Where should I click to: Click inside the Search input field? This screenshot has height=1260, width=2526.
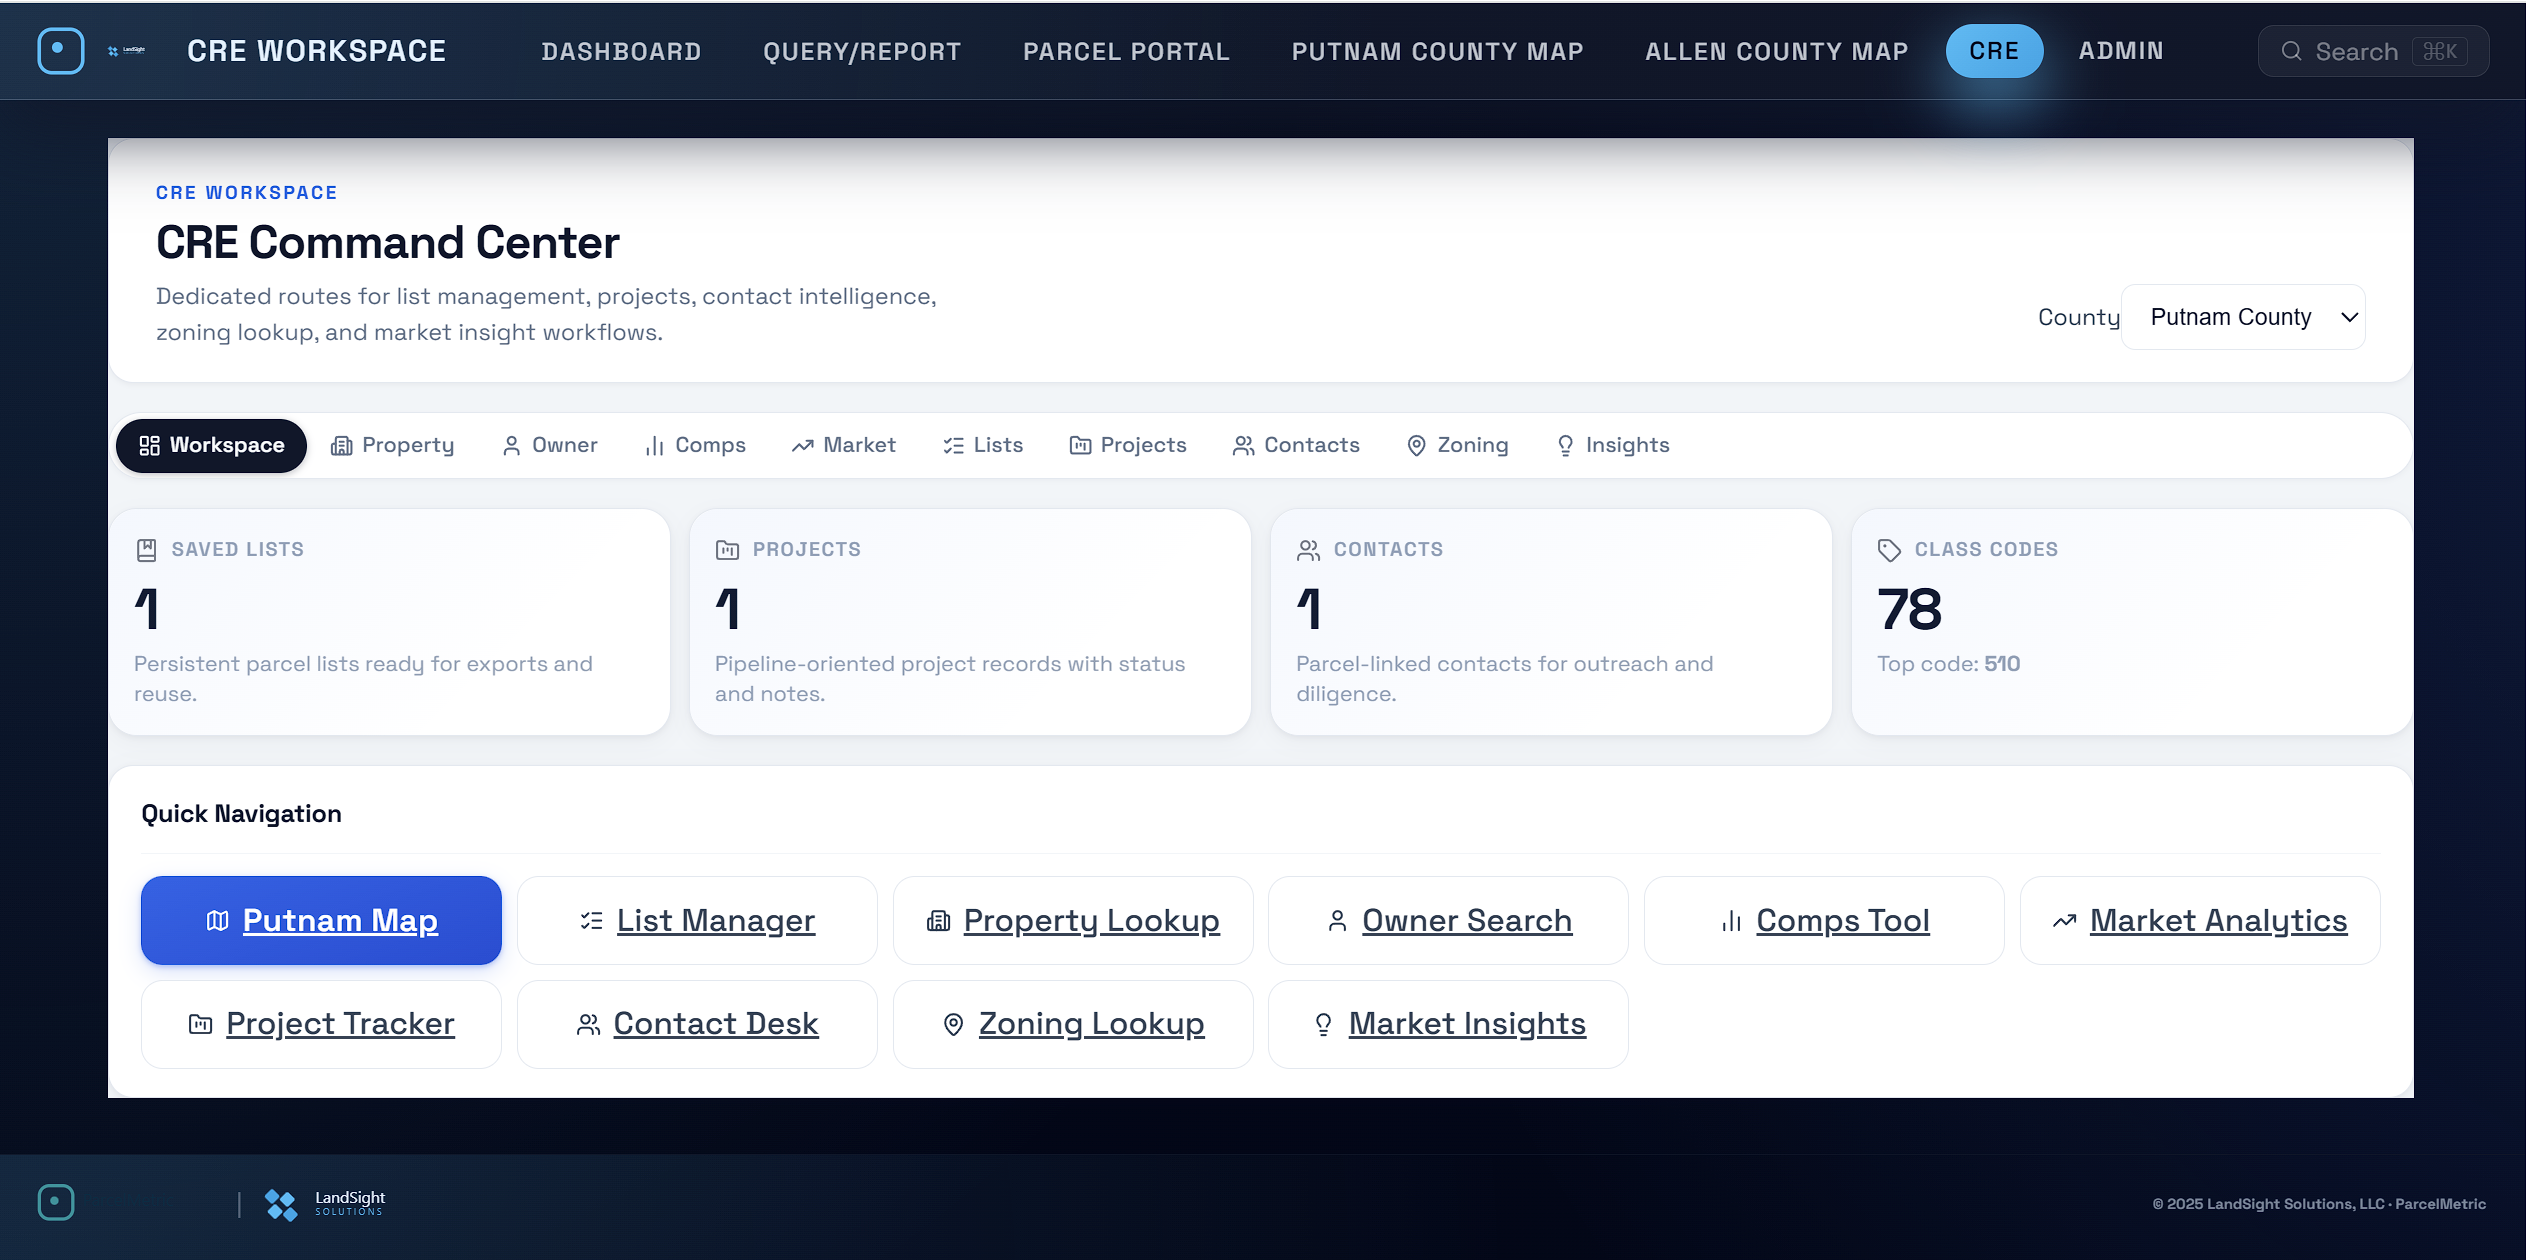tap(2375, 51)
